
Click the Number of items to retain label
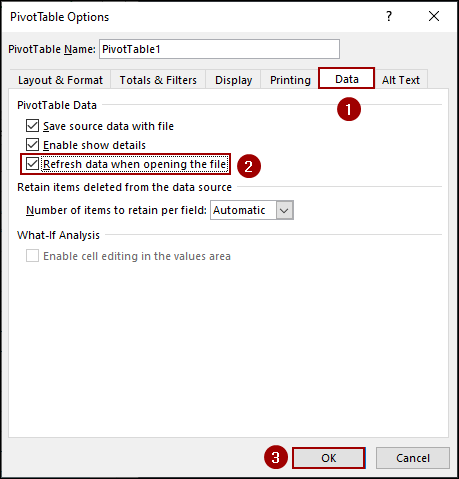116,210
